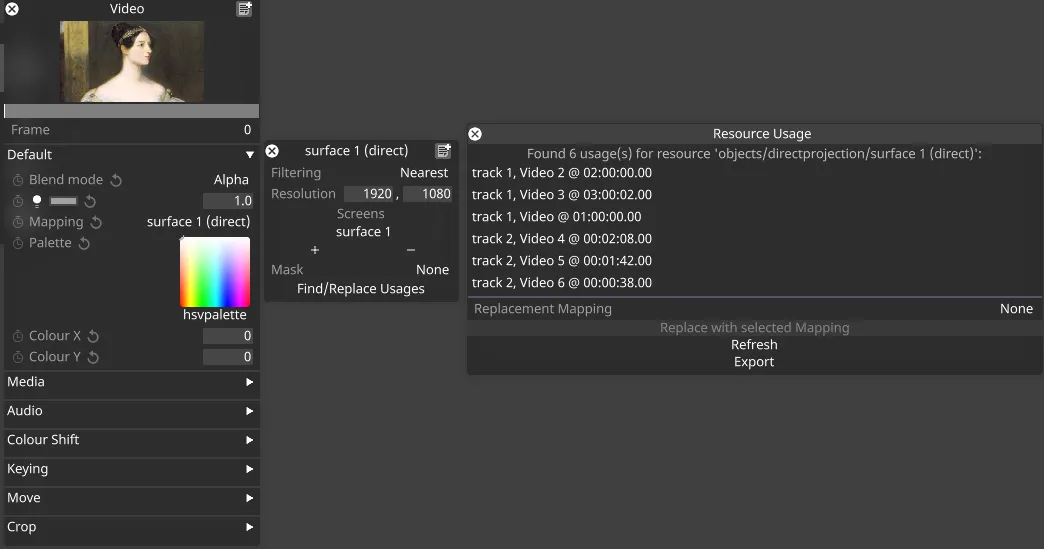Open the notes icon in Video panel header

tap(244, 9)
